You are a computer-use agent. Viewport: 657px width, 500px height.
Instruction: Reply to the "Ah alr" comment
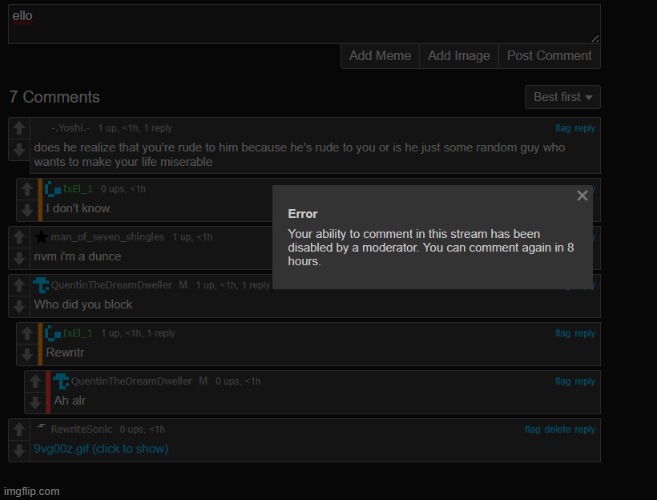point(585,381)
